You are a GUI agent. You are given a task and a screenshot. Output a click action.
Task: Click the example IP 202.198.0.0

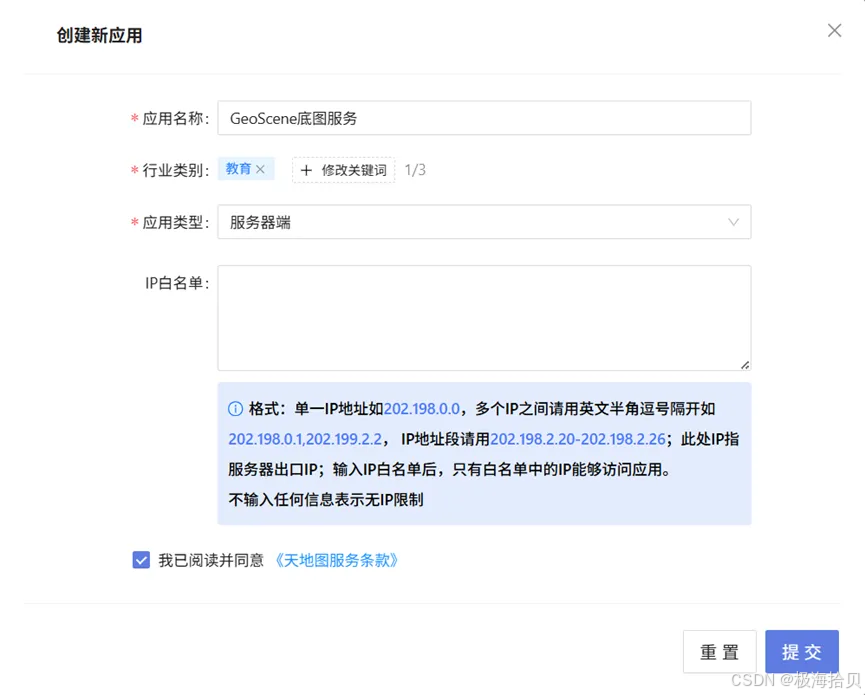pyautogui.click(x=421, y=409)
